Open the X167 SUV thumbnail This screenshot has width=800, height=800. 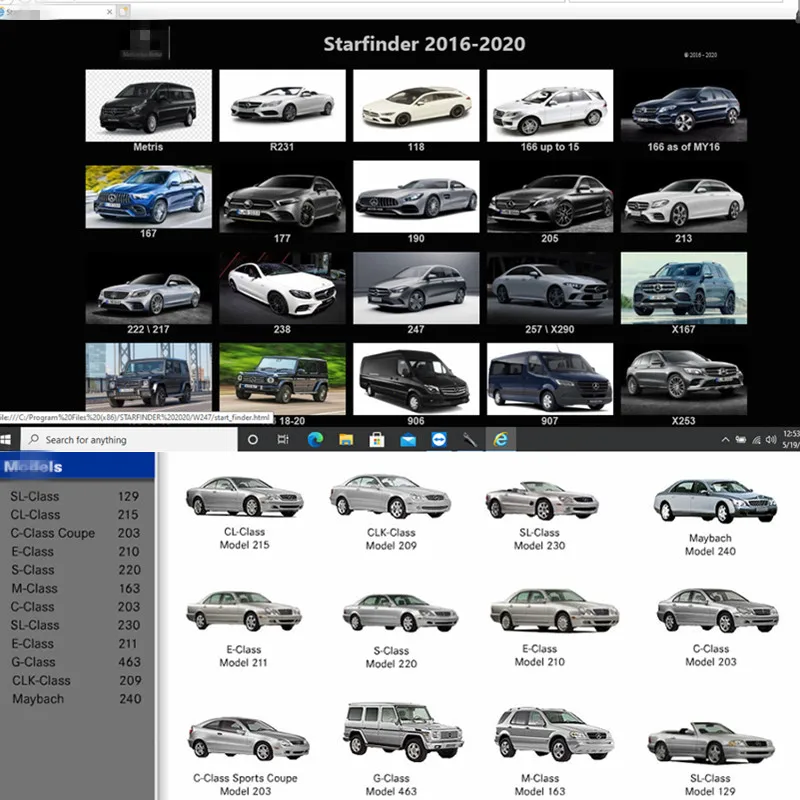[x=683, y=288]
